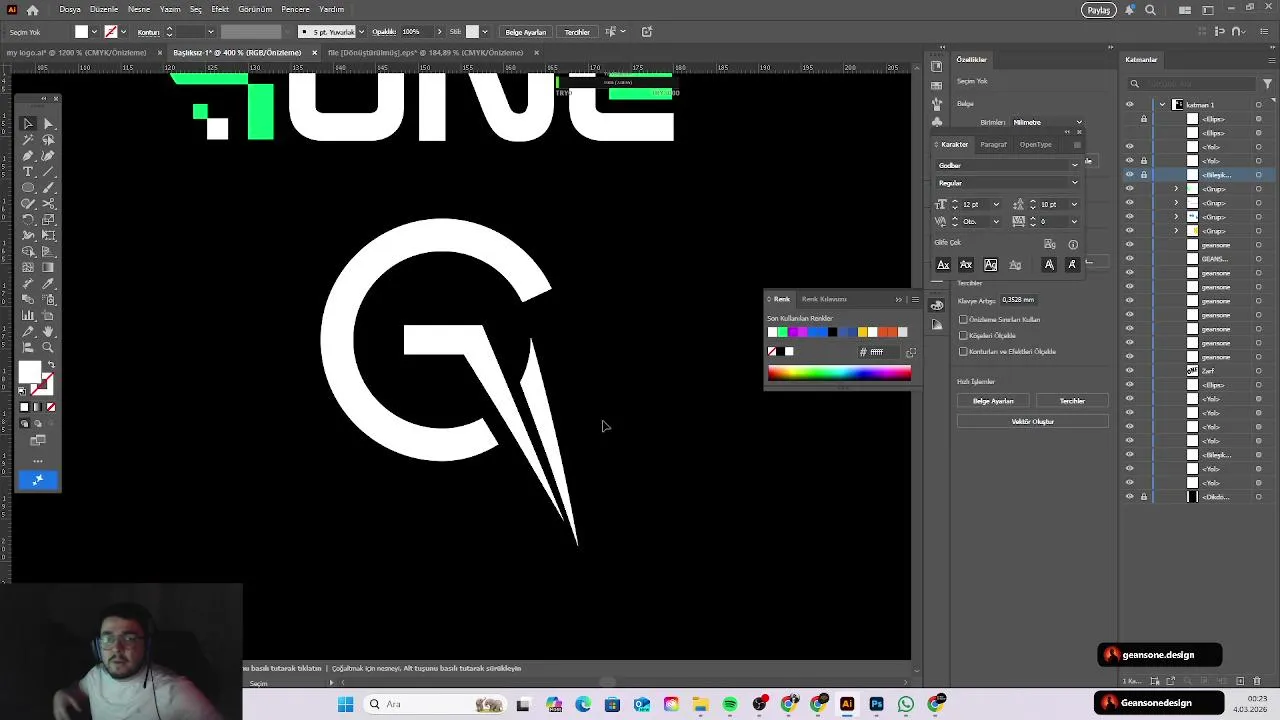Switch to the OpenType tab
Viewport: 1280px width, 720px height.
pos(1035,144)
